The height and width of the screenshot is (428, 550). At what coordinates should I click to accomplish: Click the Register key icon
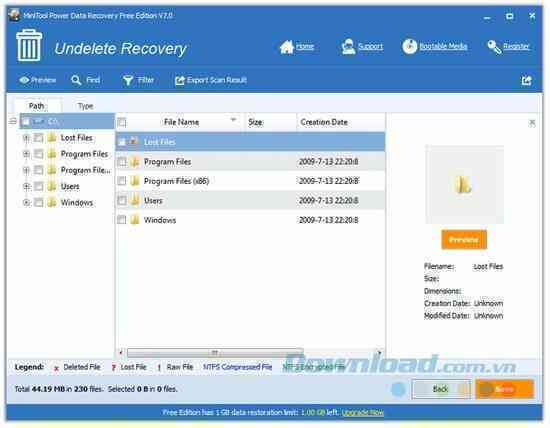[x=494, y=47]
